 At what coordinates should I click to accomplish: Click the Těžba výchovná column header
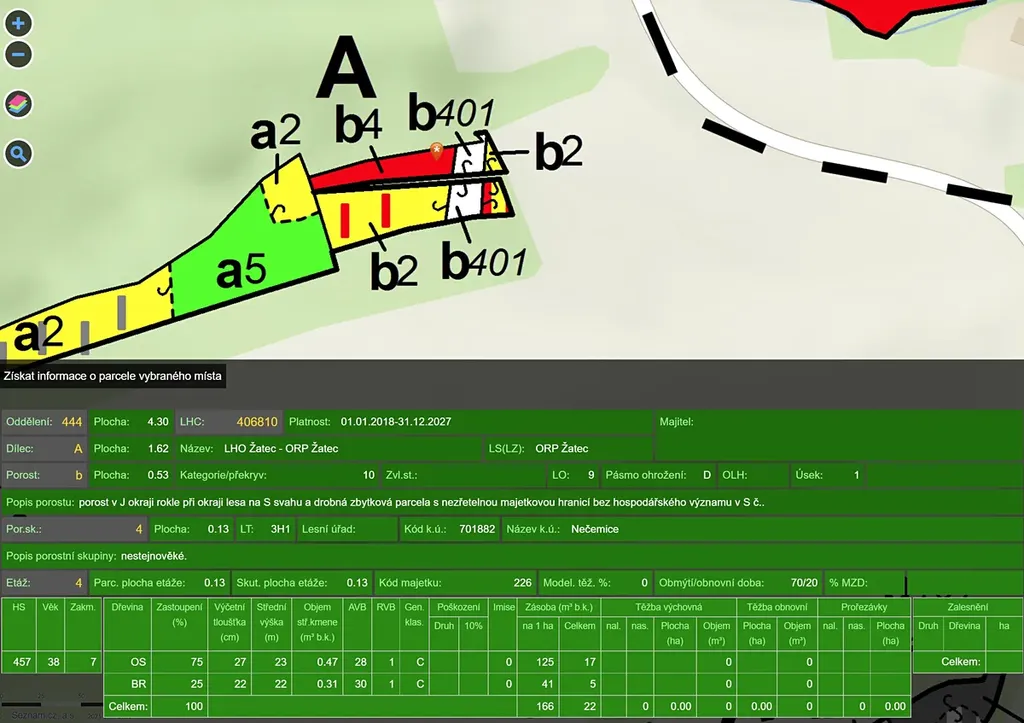(x=669, y=607)
